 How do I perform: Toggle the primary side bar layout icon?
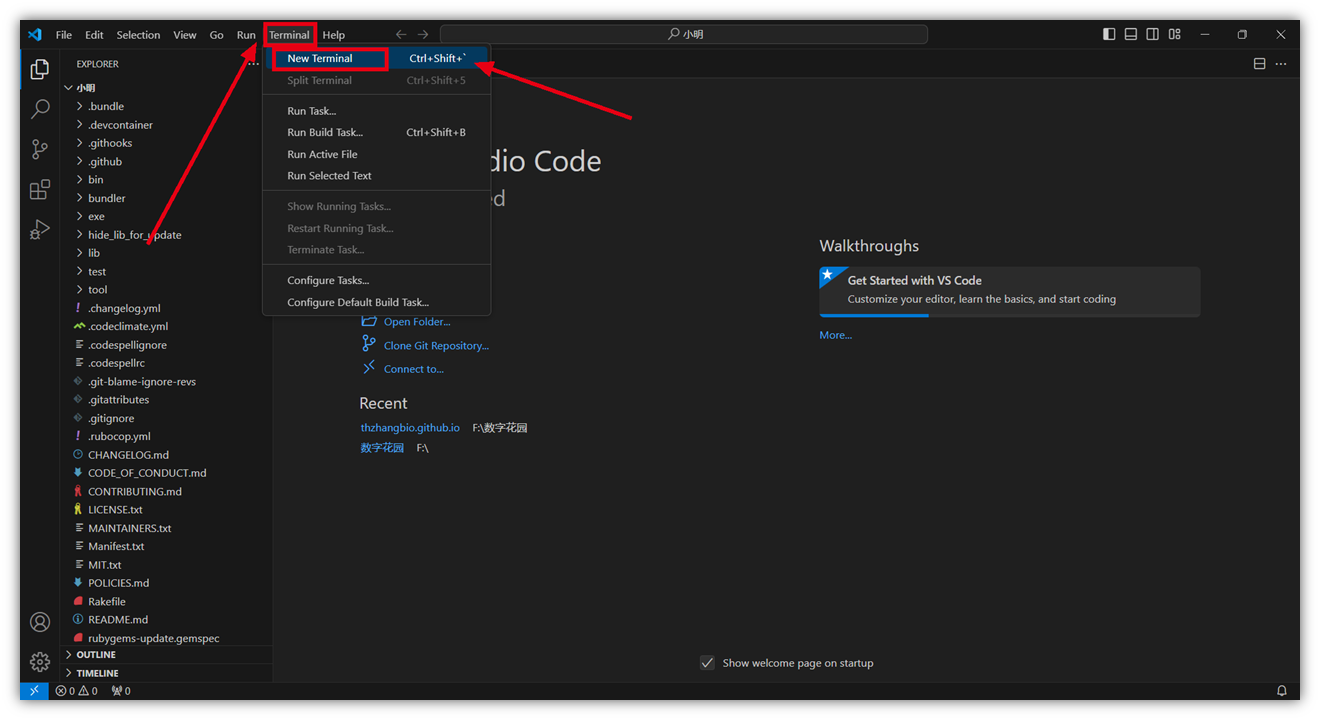click(1109, 34)
